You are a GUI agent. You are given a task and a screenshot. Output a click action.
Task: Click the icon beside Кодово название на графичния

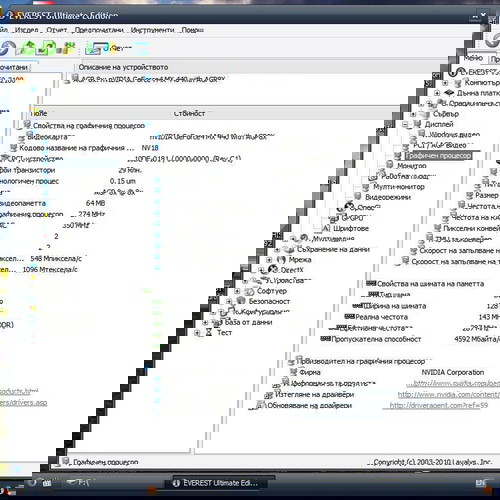point(13,147)
